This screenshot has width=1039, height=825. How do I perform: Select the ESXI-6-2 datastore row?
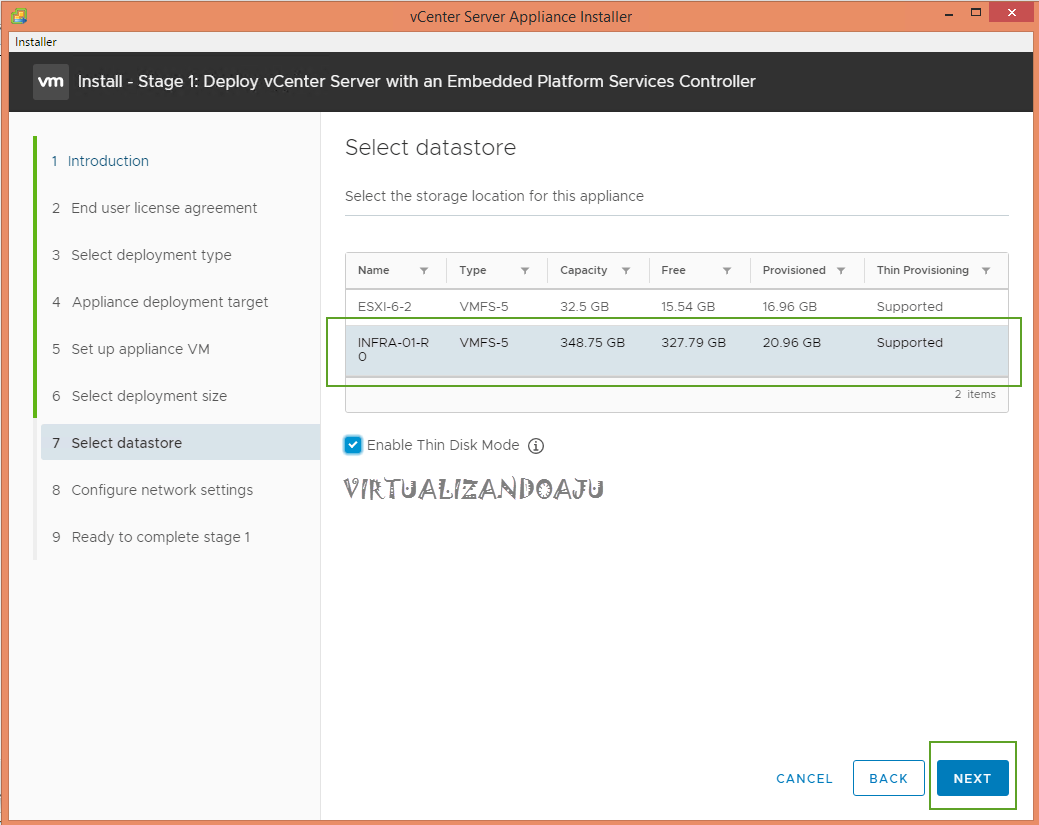coord(676,307)
